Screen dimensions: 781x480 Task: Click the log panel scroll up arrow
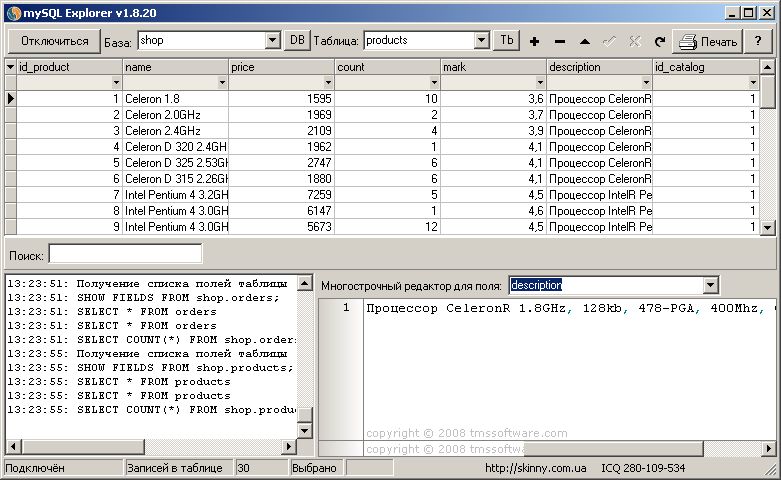[x=304, y=283]
